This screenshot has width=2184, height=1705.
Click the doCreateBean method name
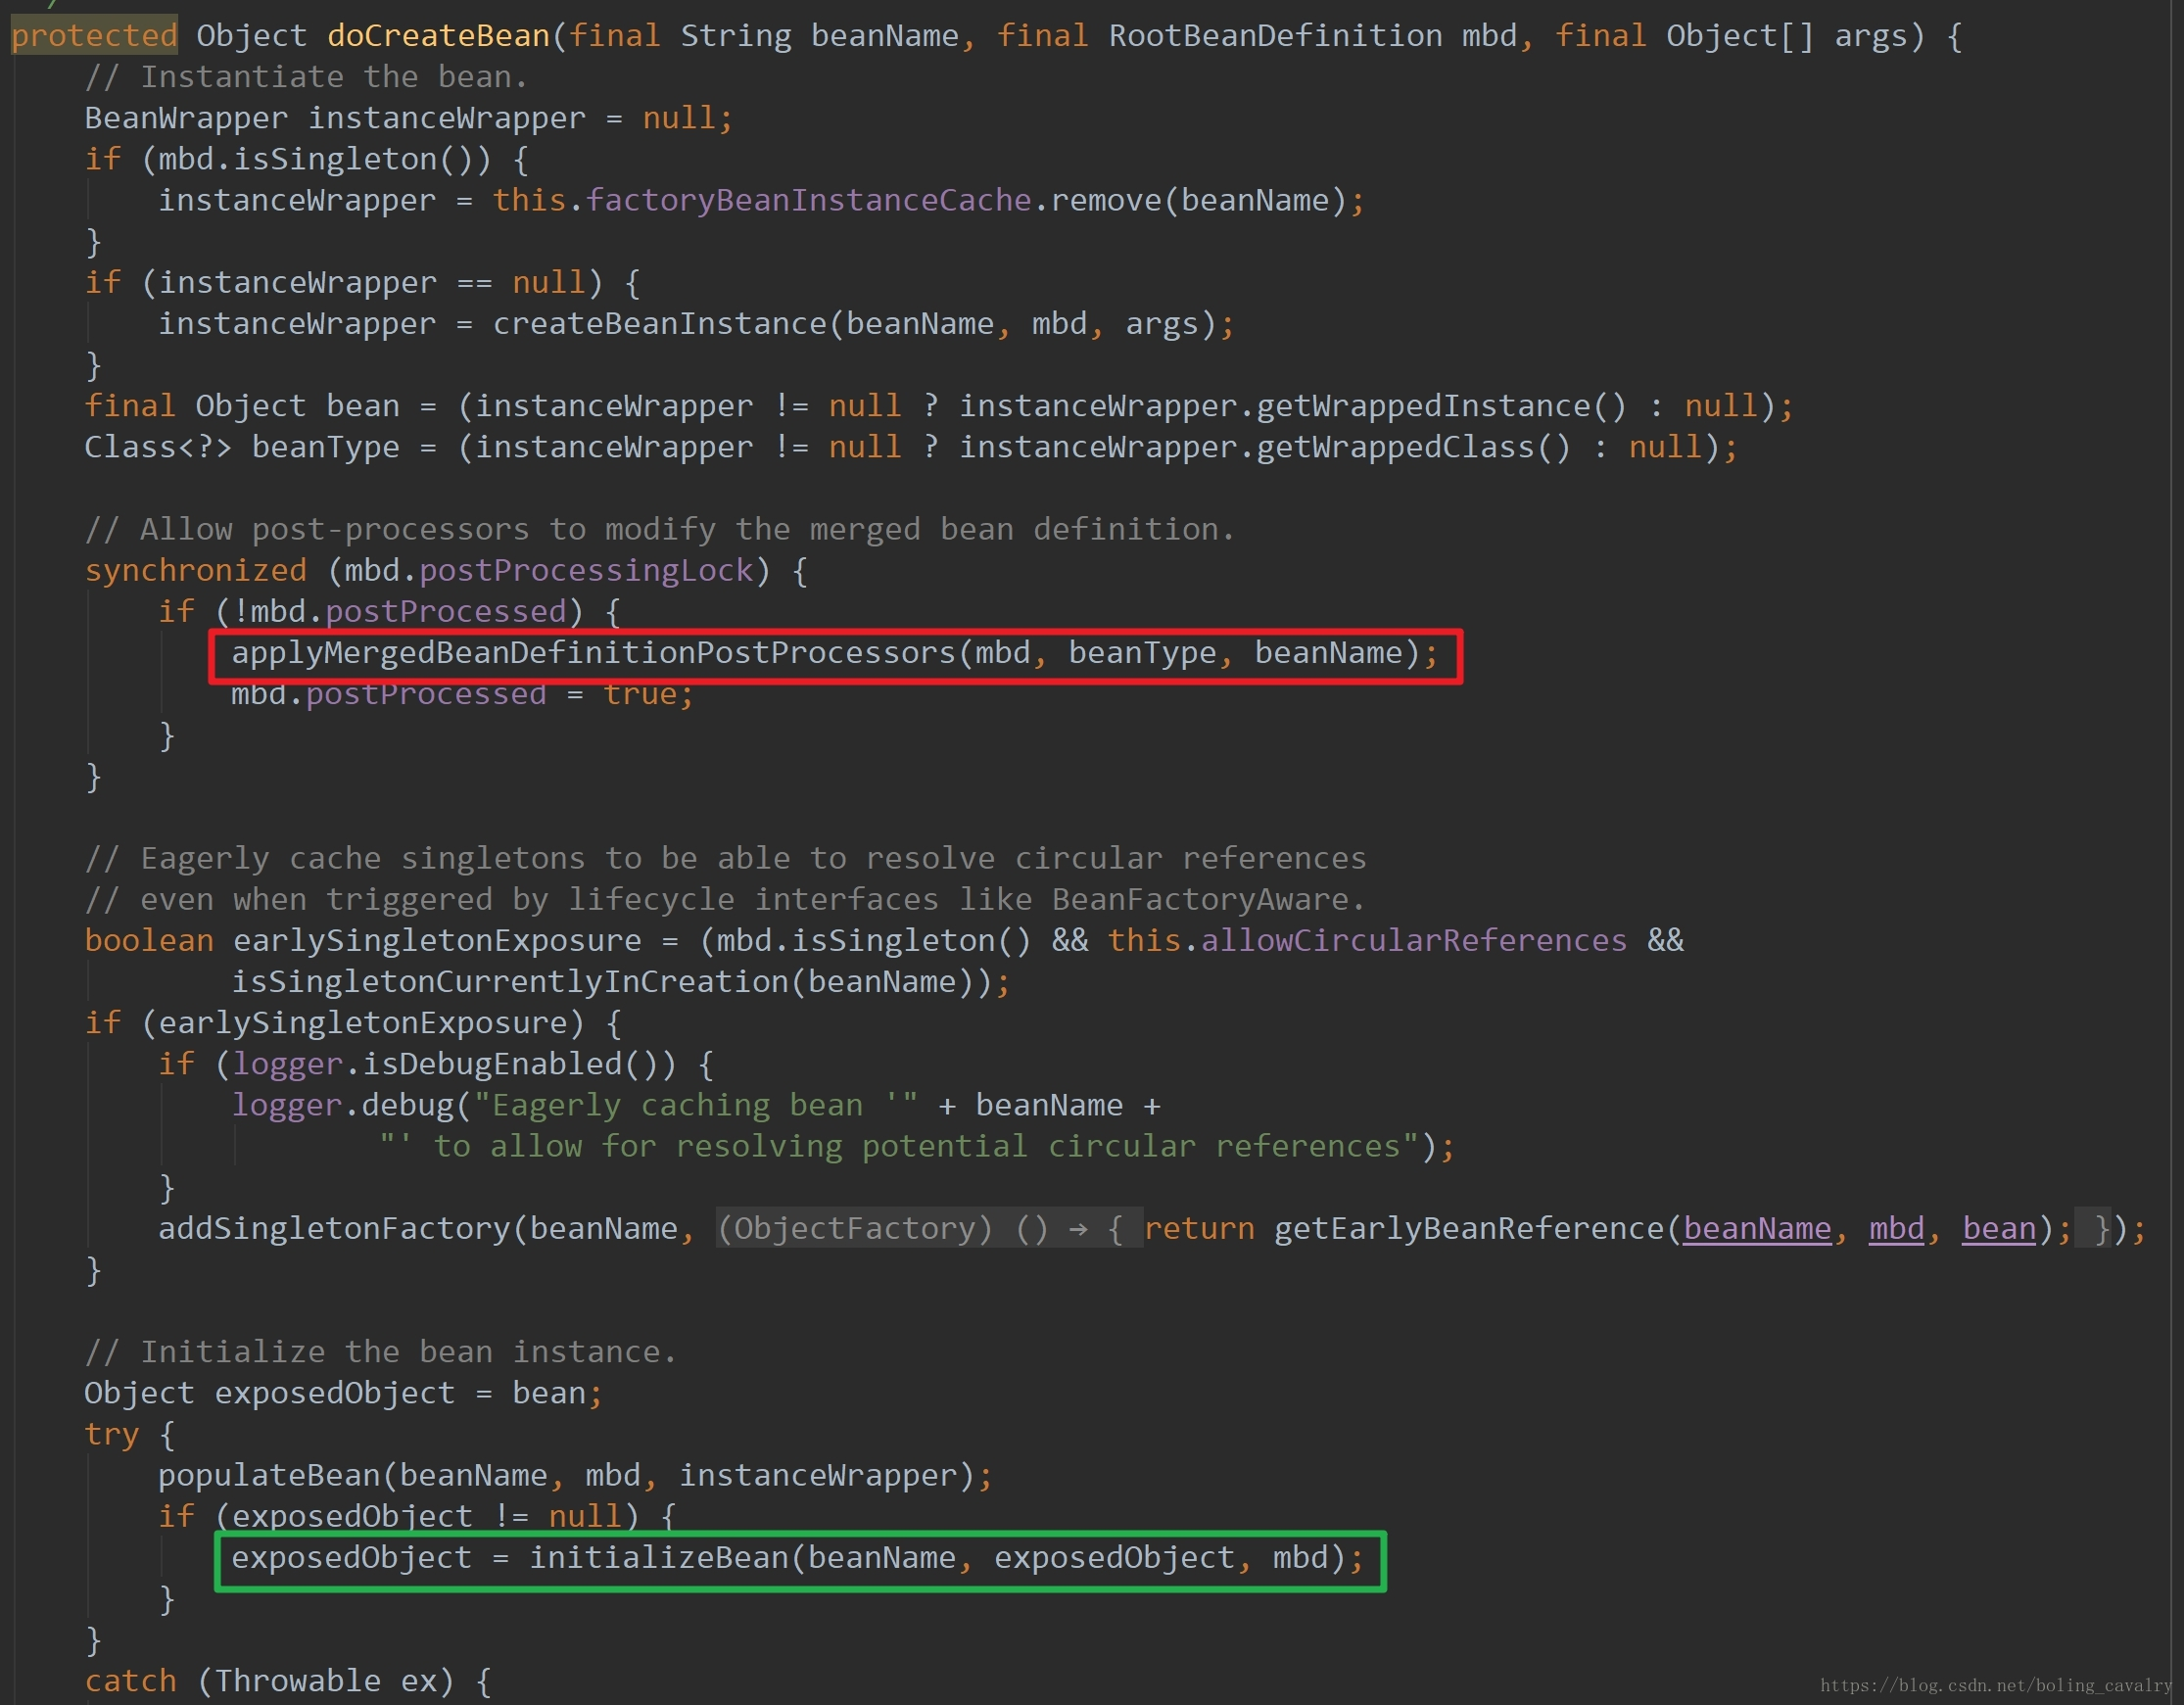coord(438,36)
